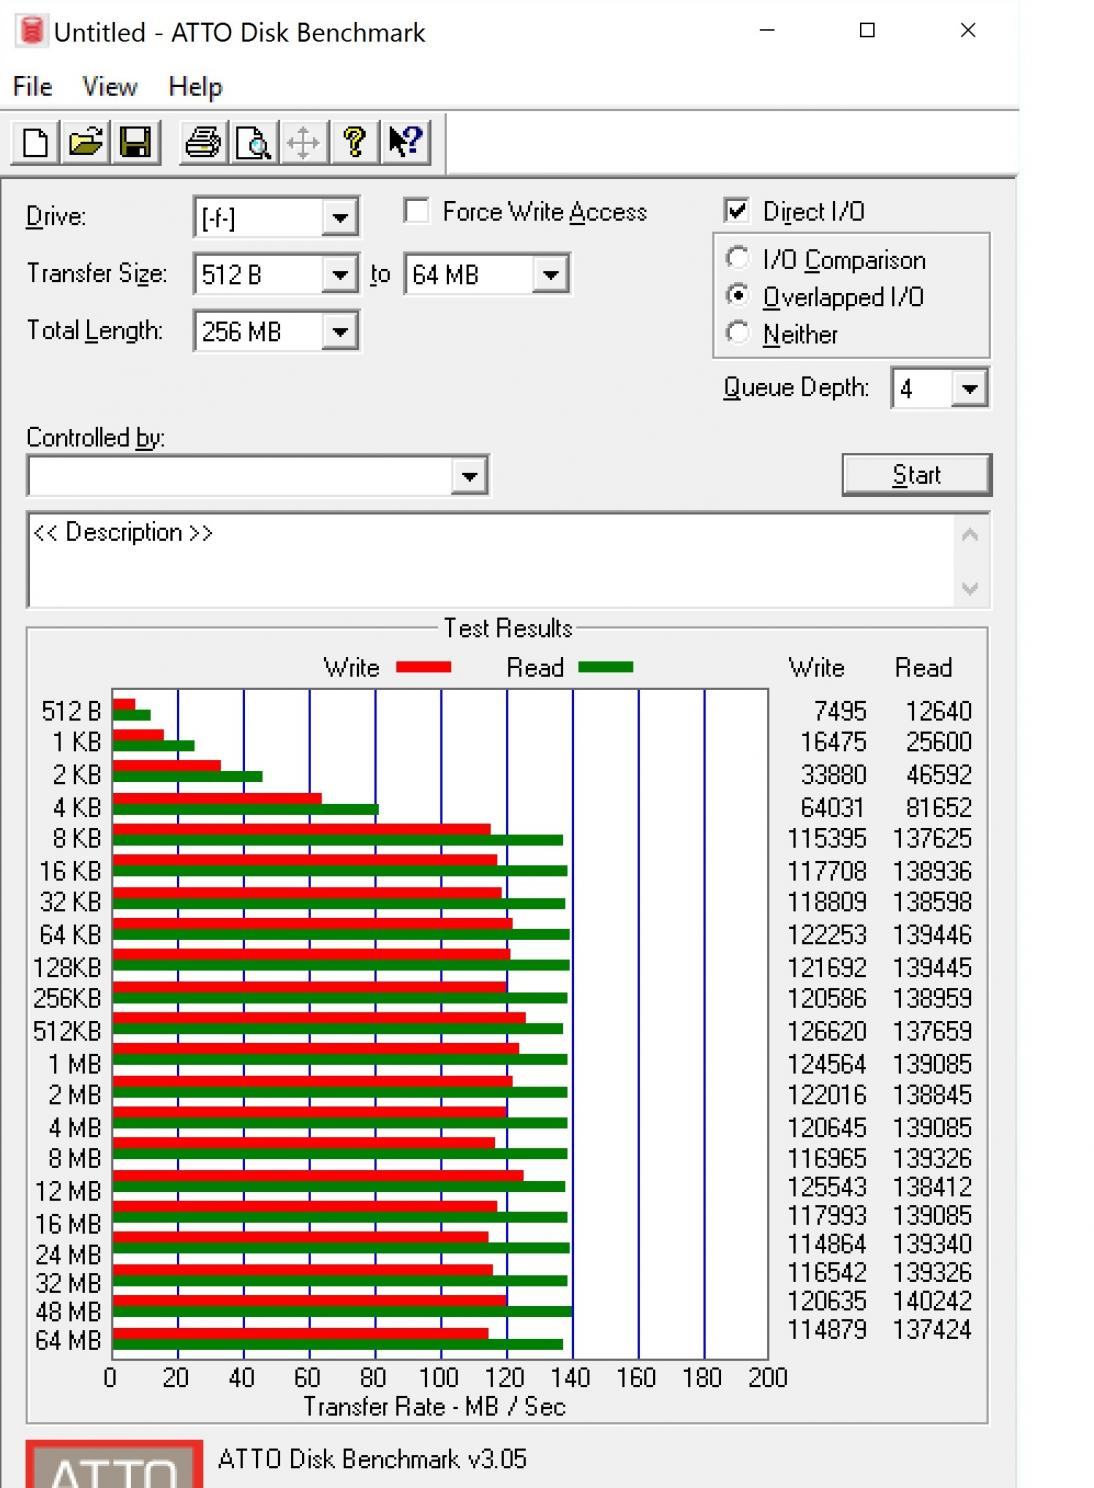
Task: Save results with floppy disk icon
Action: click(135, 143)
